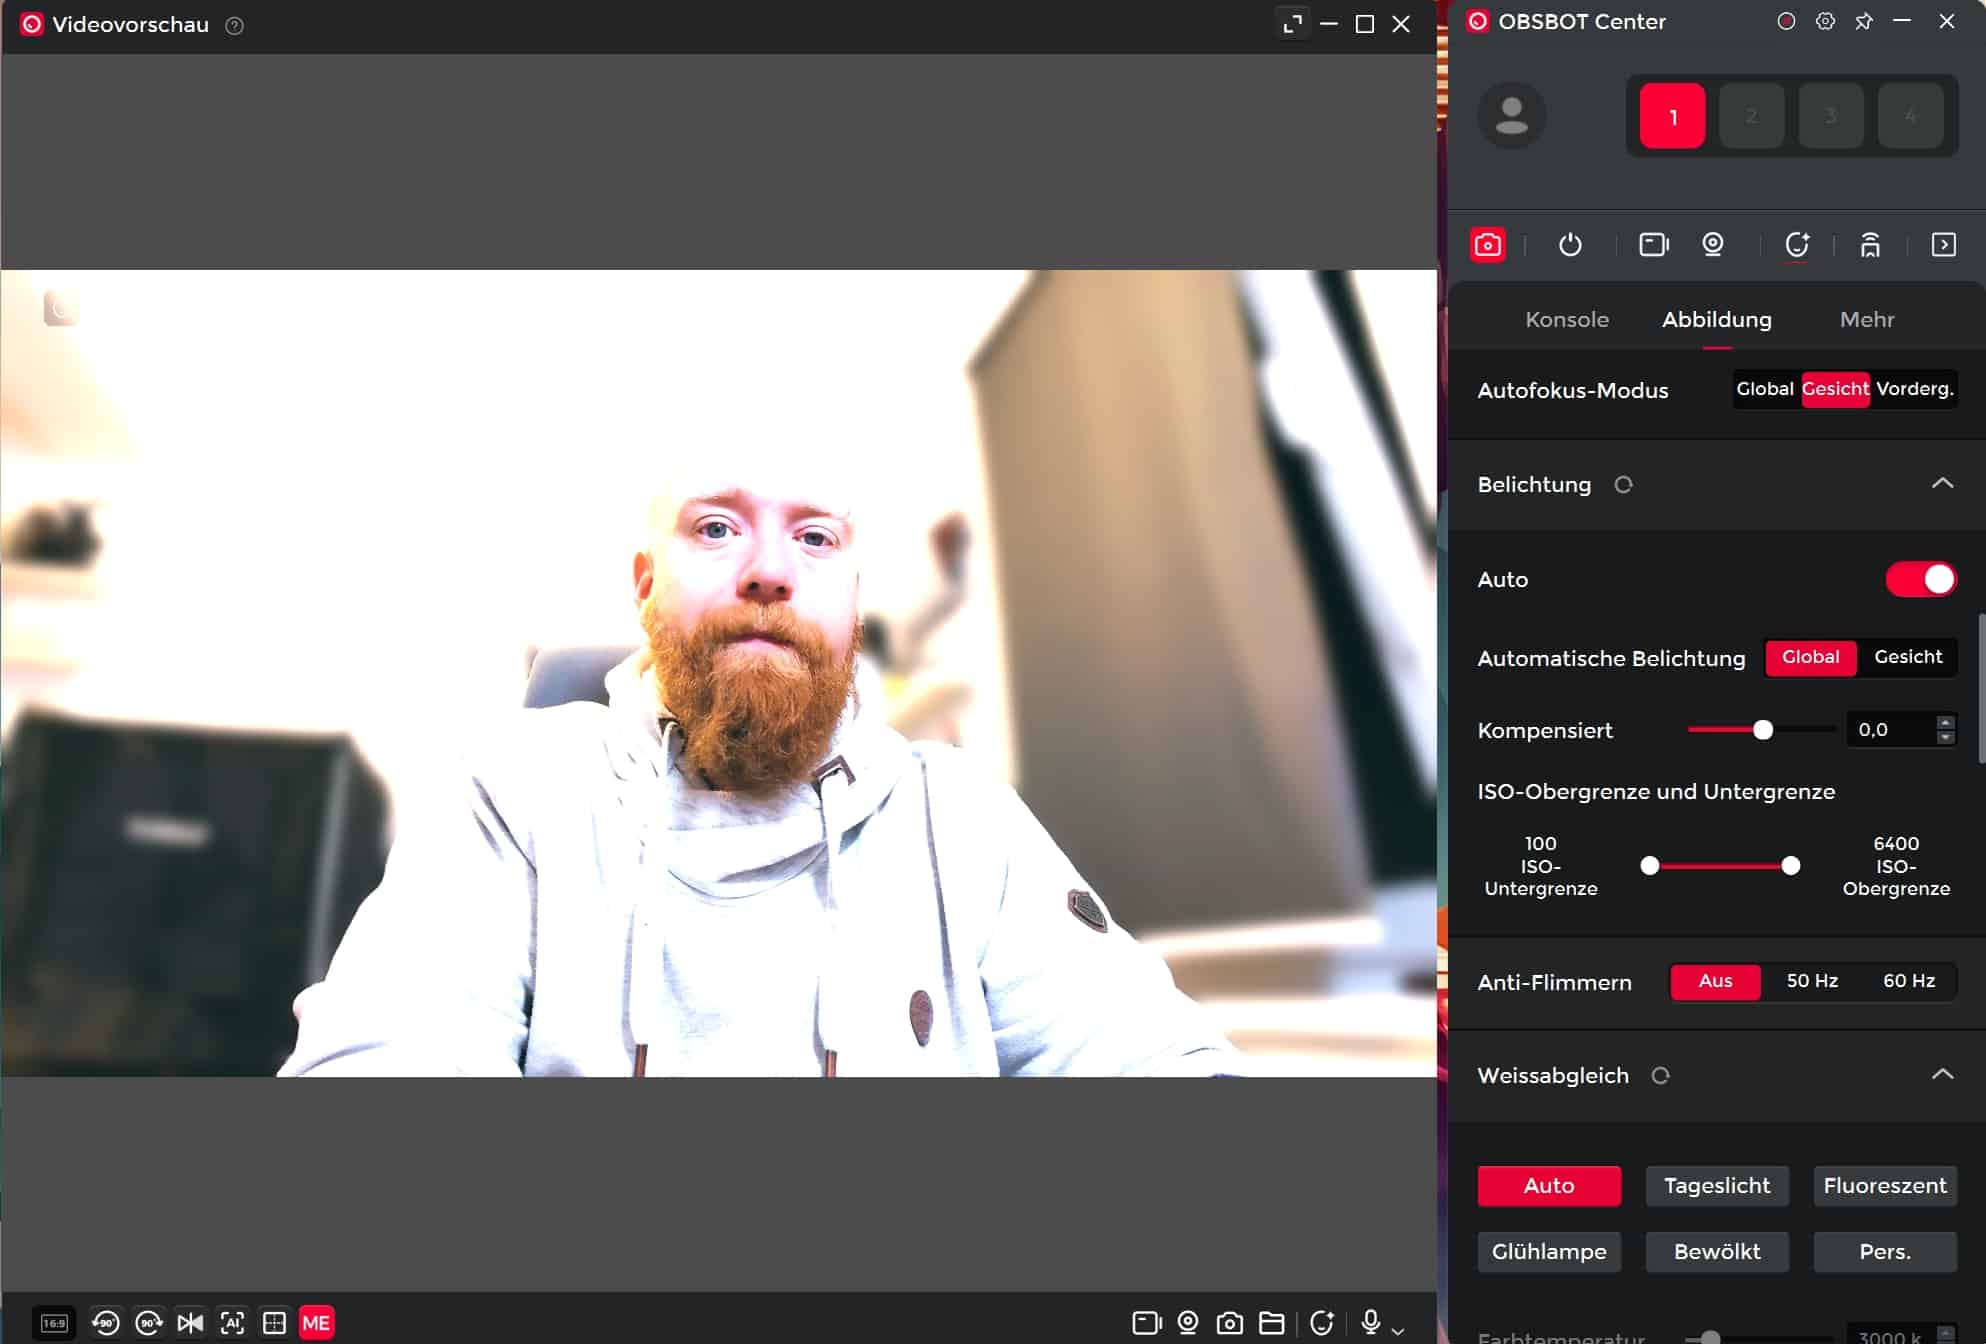Click the power/sleep icon in OBSBOT Center
The height and width of the screenshot is (1344, 1986).
(1570, 245)
